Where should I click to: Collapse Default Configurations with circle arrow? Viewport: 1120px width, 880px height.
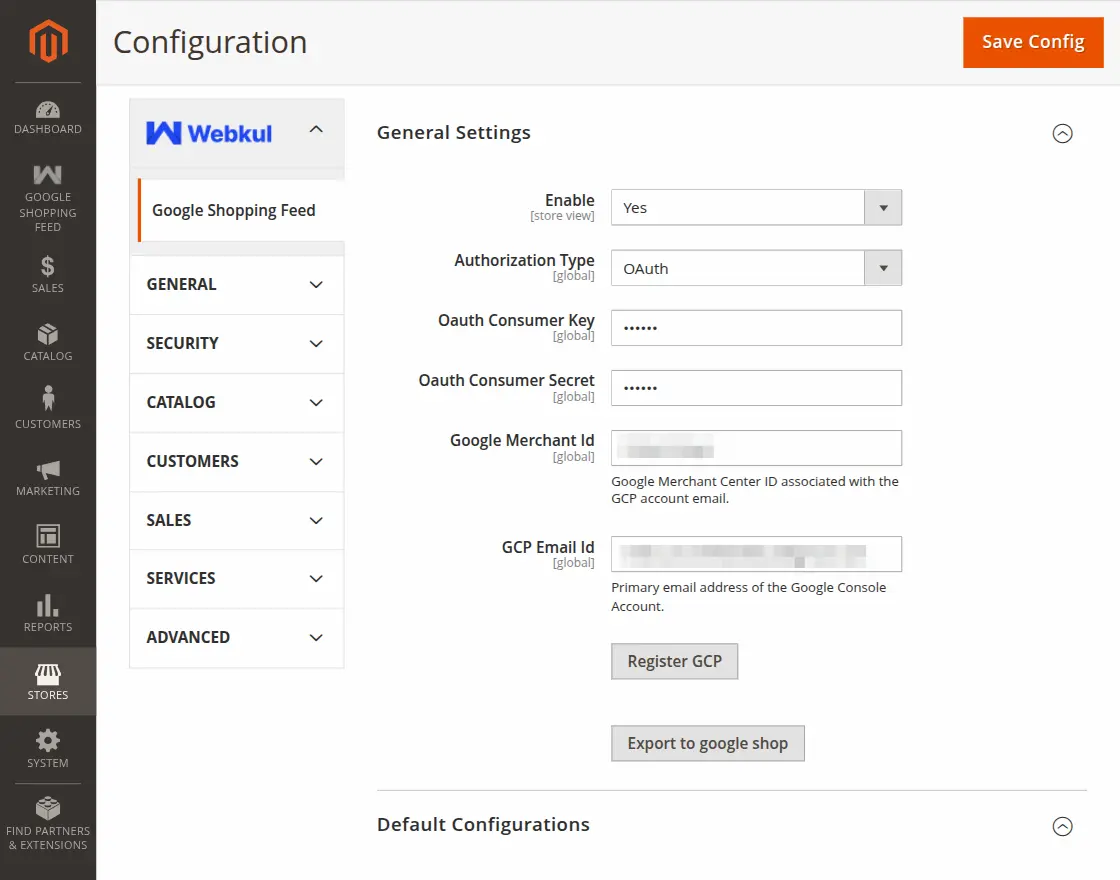click(1062, 826)
